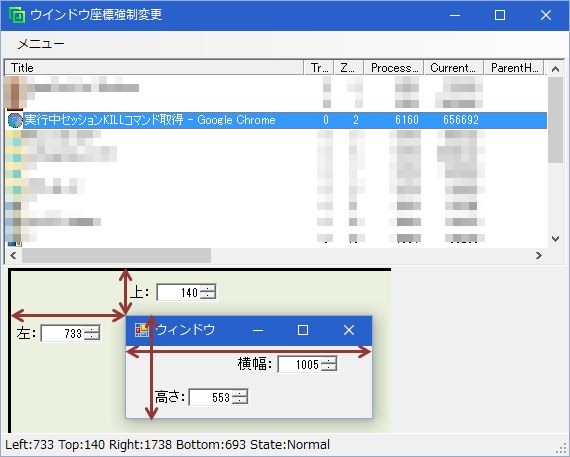Increase the 高さ height with the spinner up arrow
The image size is (570, 457).
click(x=240, y=393)
